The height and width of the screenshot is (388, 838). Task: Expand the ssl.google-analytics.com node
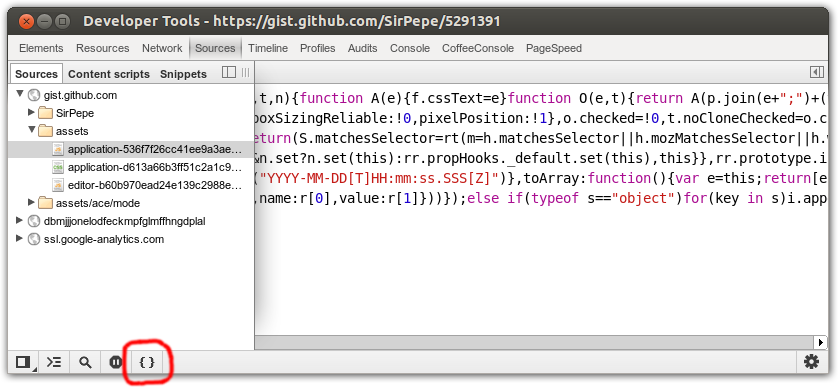(x=20, y=238)
